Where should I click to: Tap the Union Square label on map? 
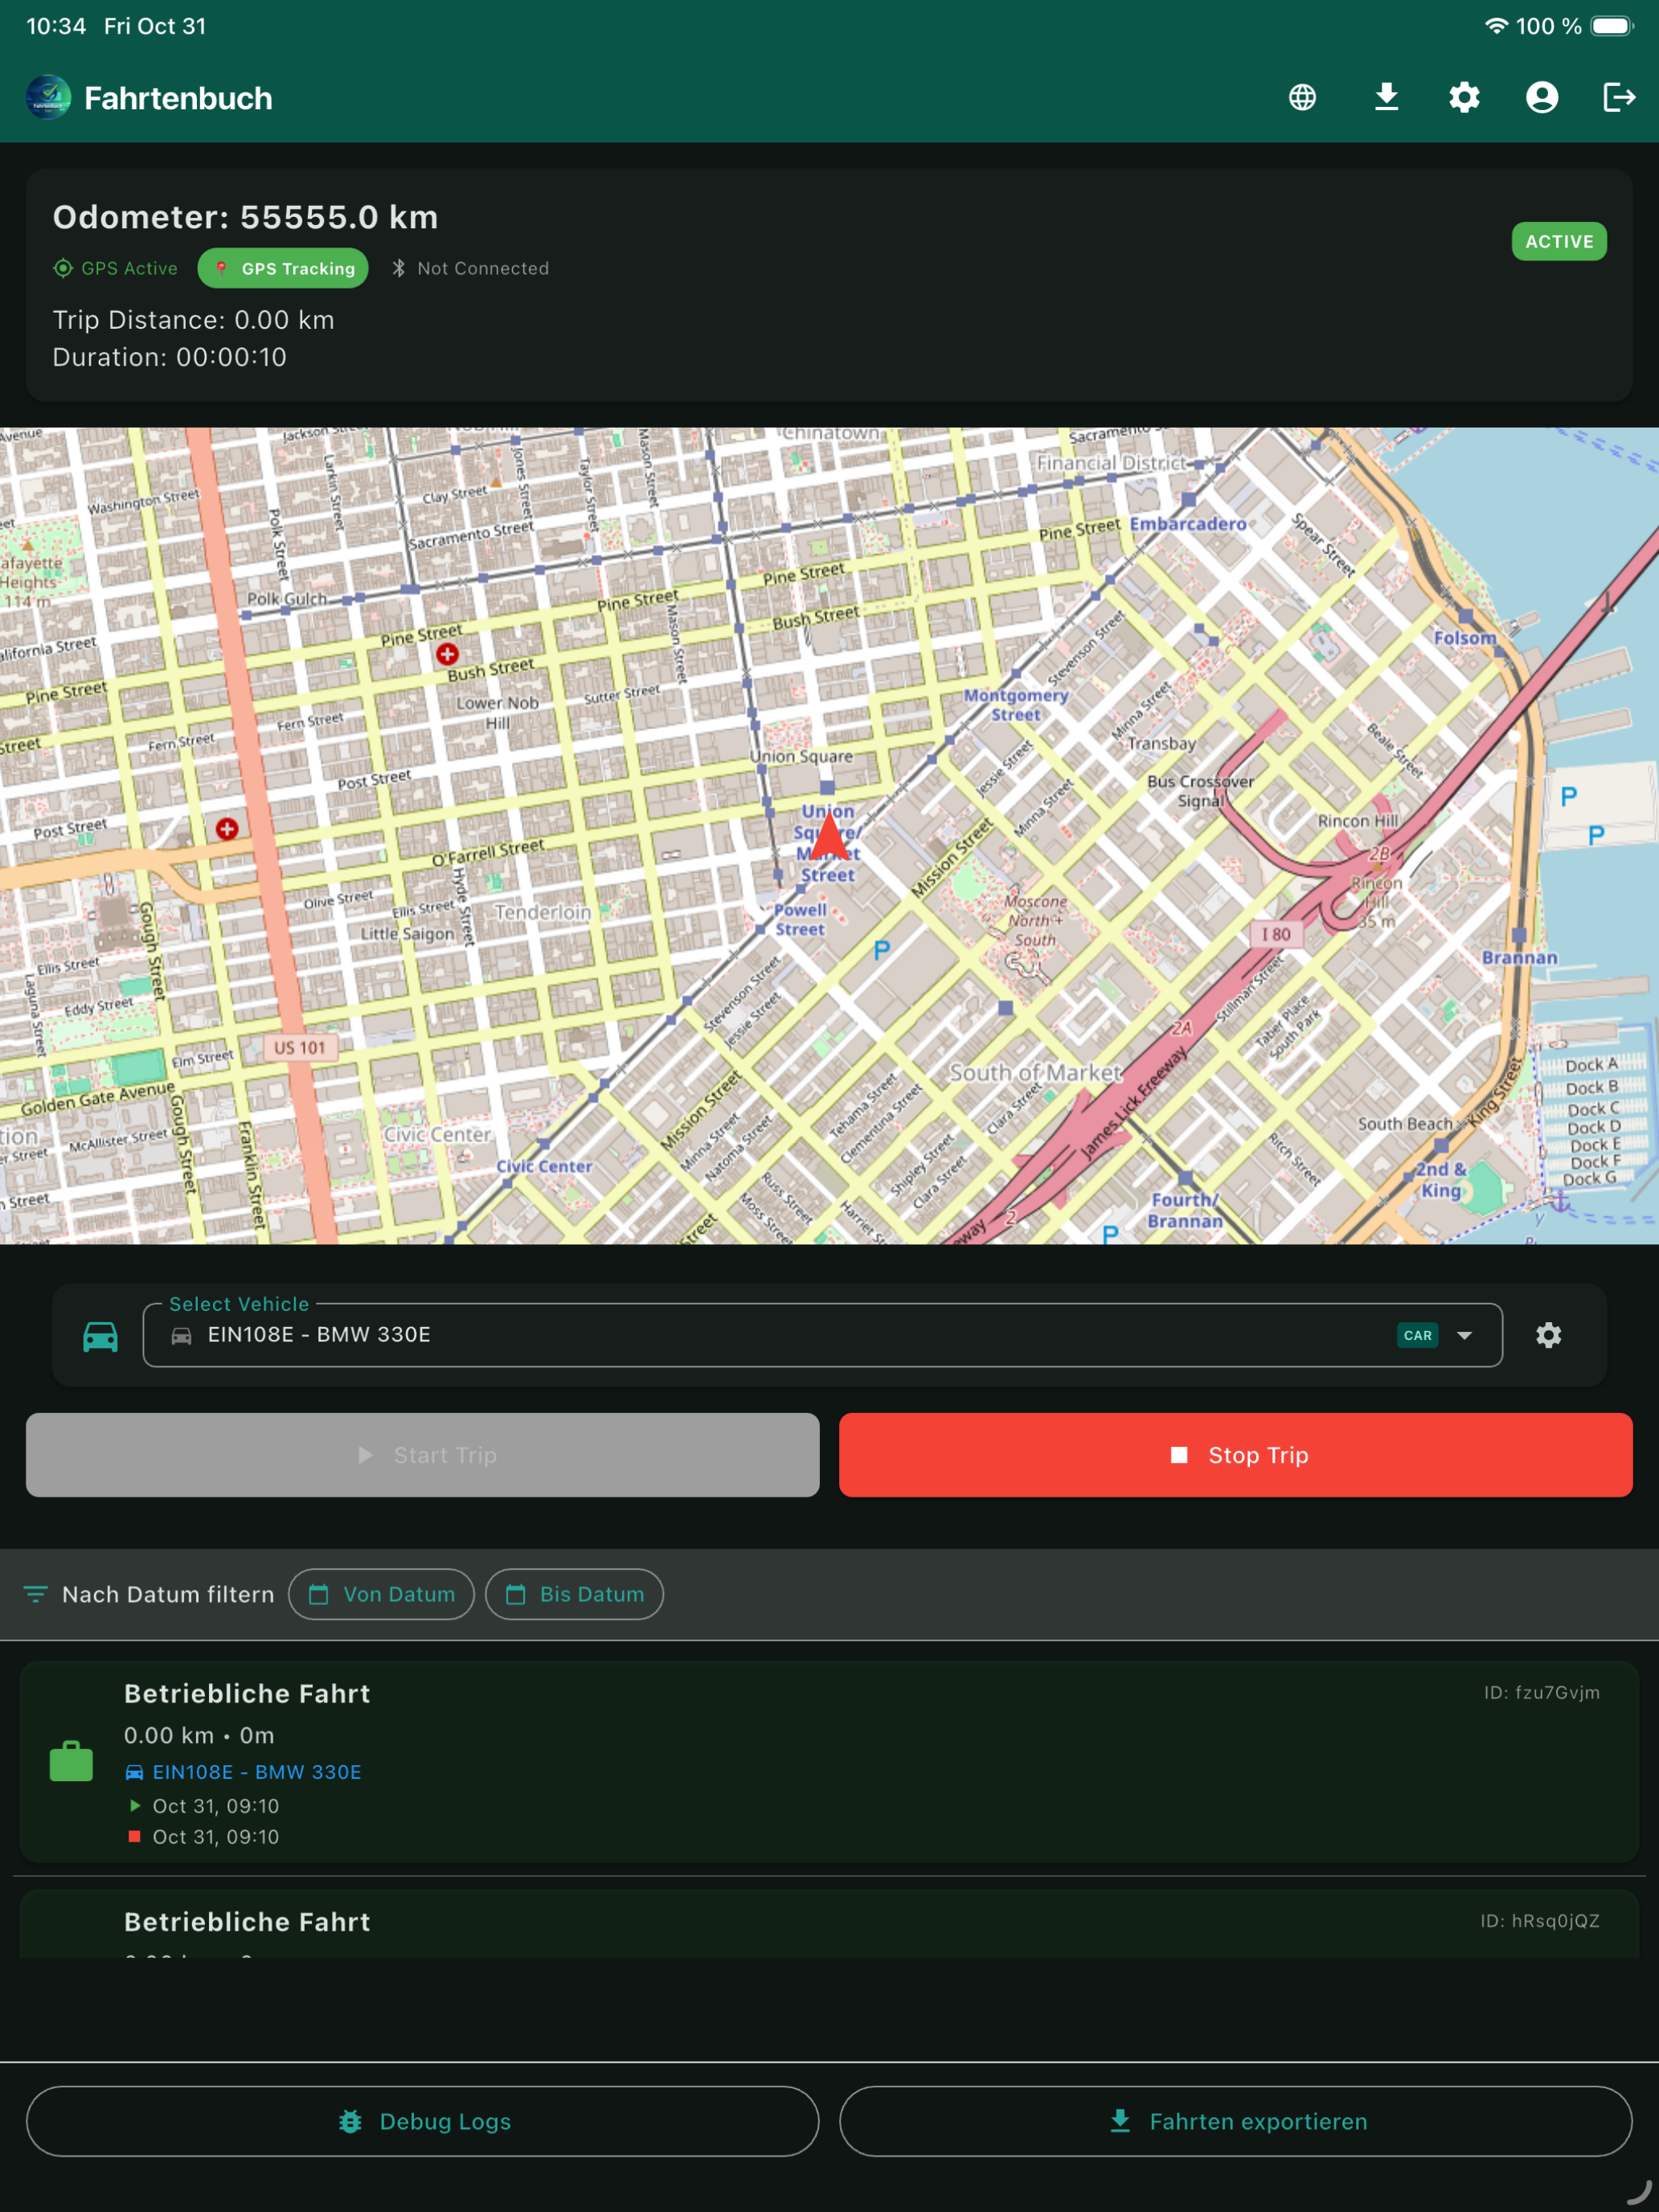click(801, 756)
